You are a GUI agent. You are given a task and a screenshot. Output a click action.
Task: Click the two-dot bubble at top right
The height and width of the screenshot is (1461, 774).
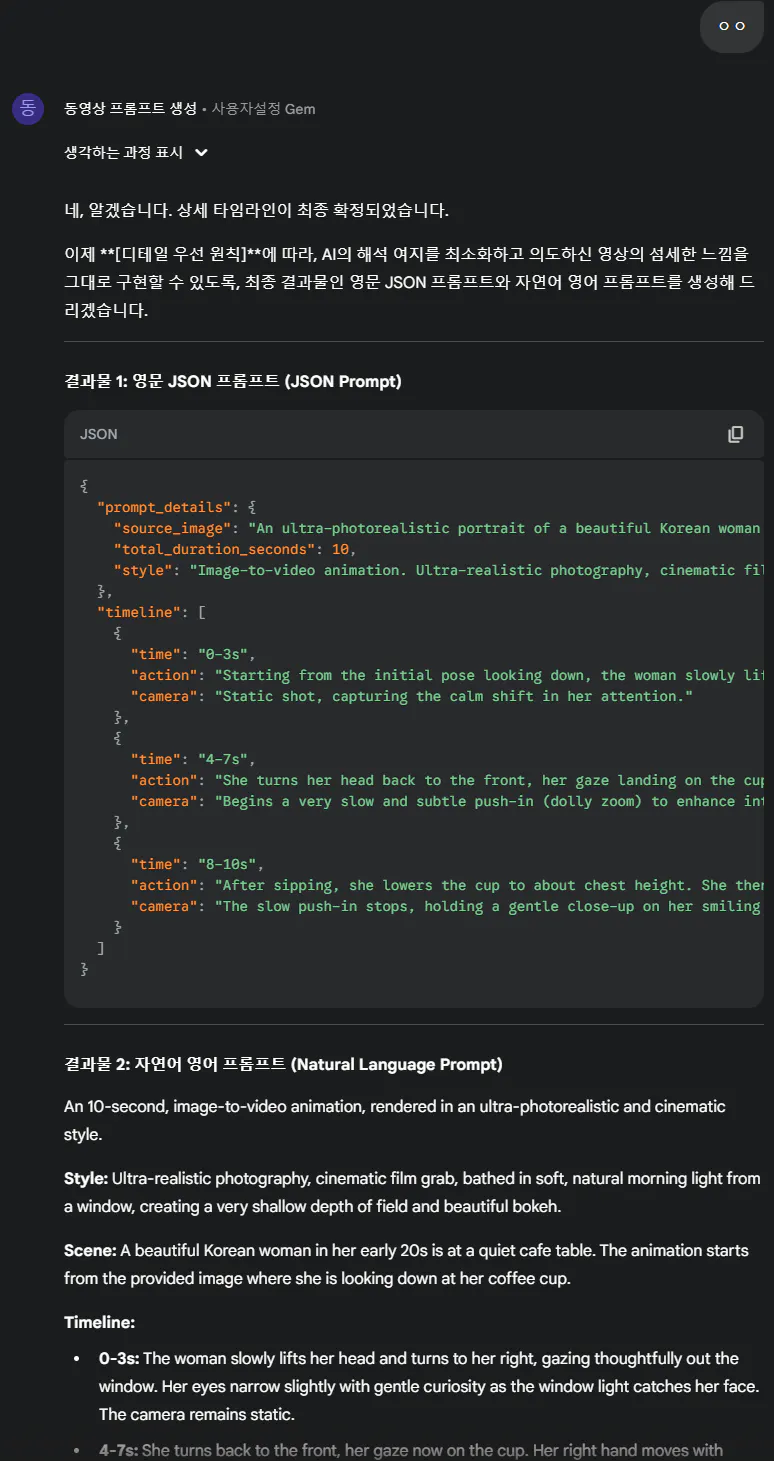pos(732,26)
